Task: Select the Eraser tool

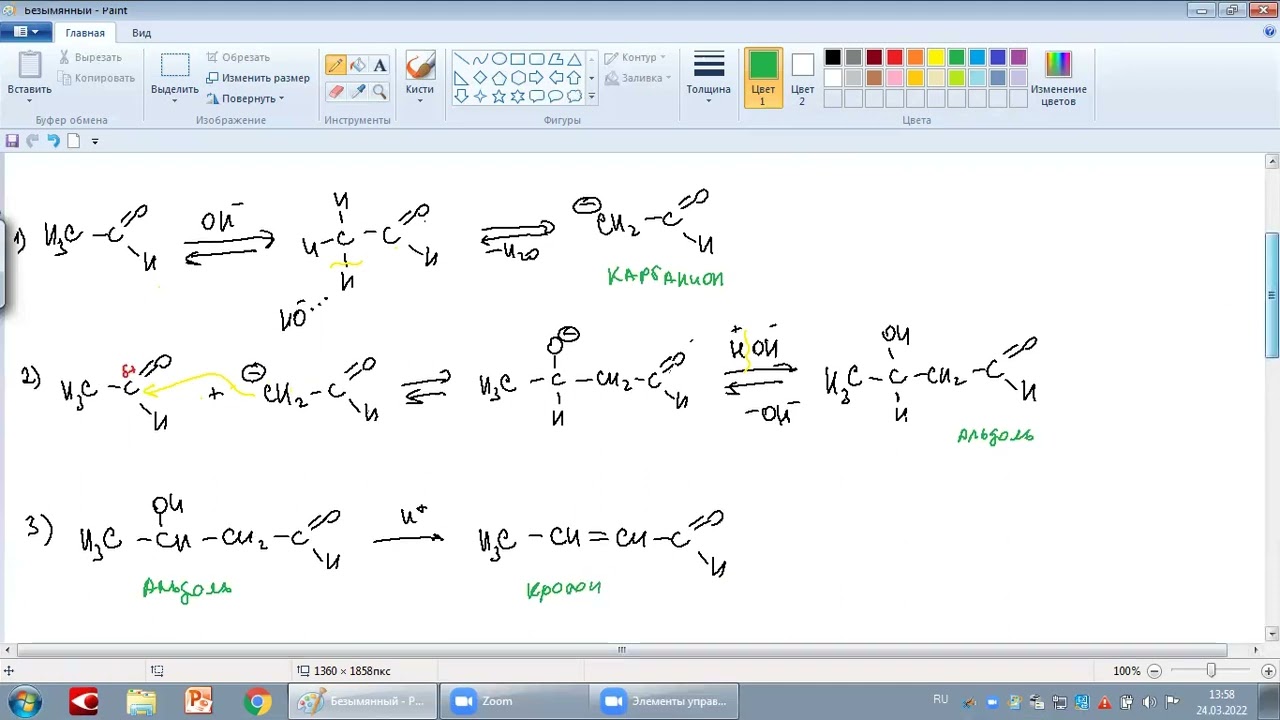Action: [x=335, y=91]
